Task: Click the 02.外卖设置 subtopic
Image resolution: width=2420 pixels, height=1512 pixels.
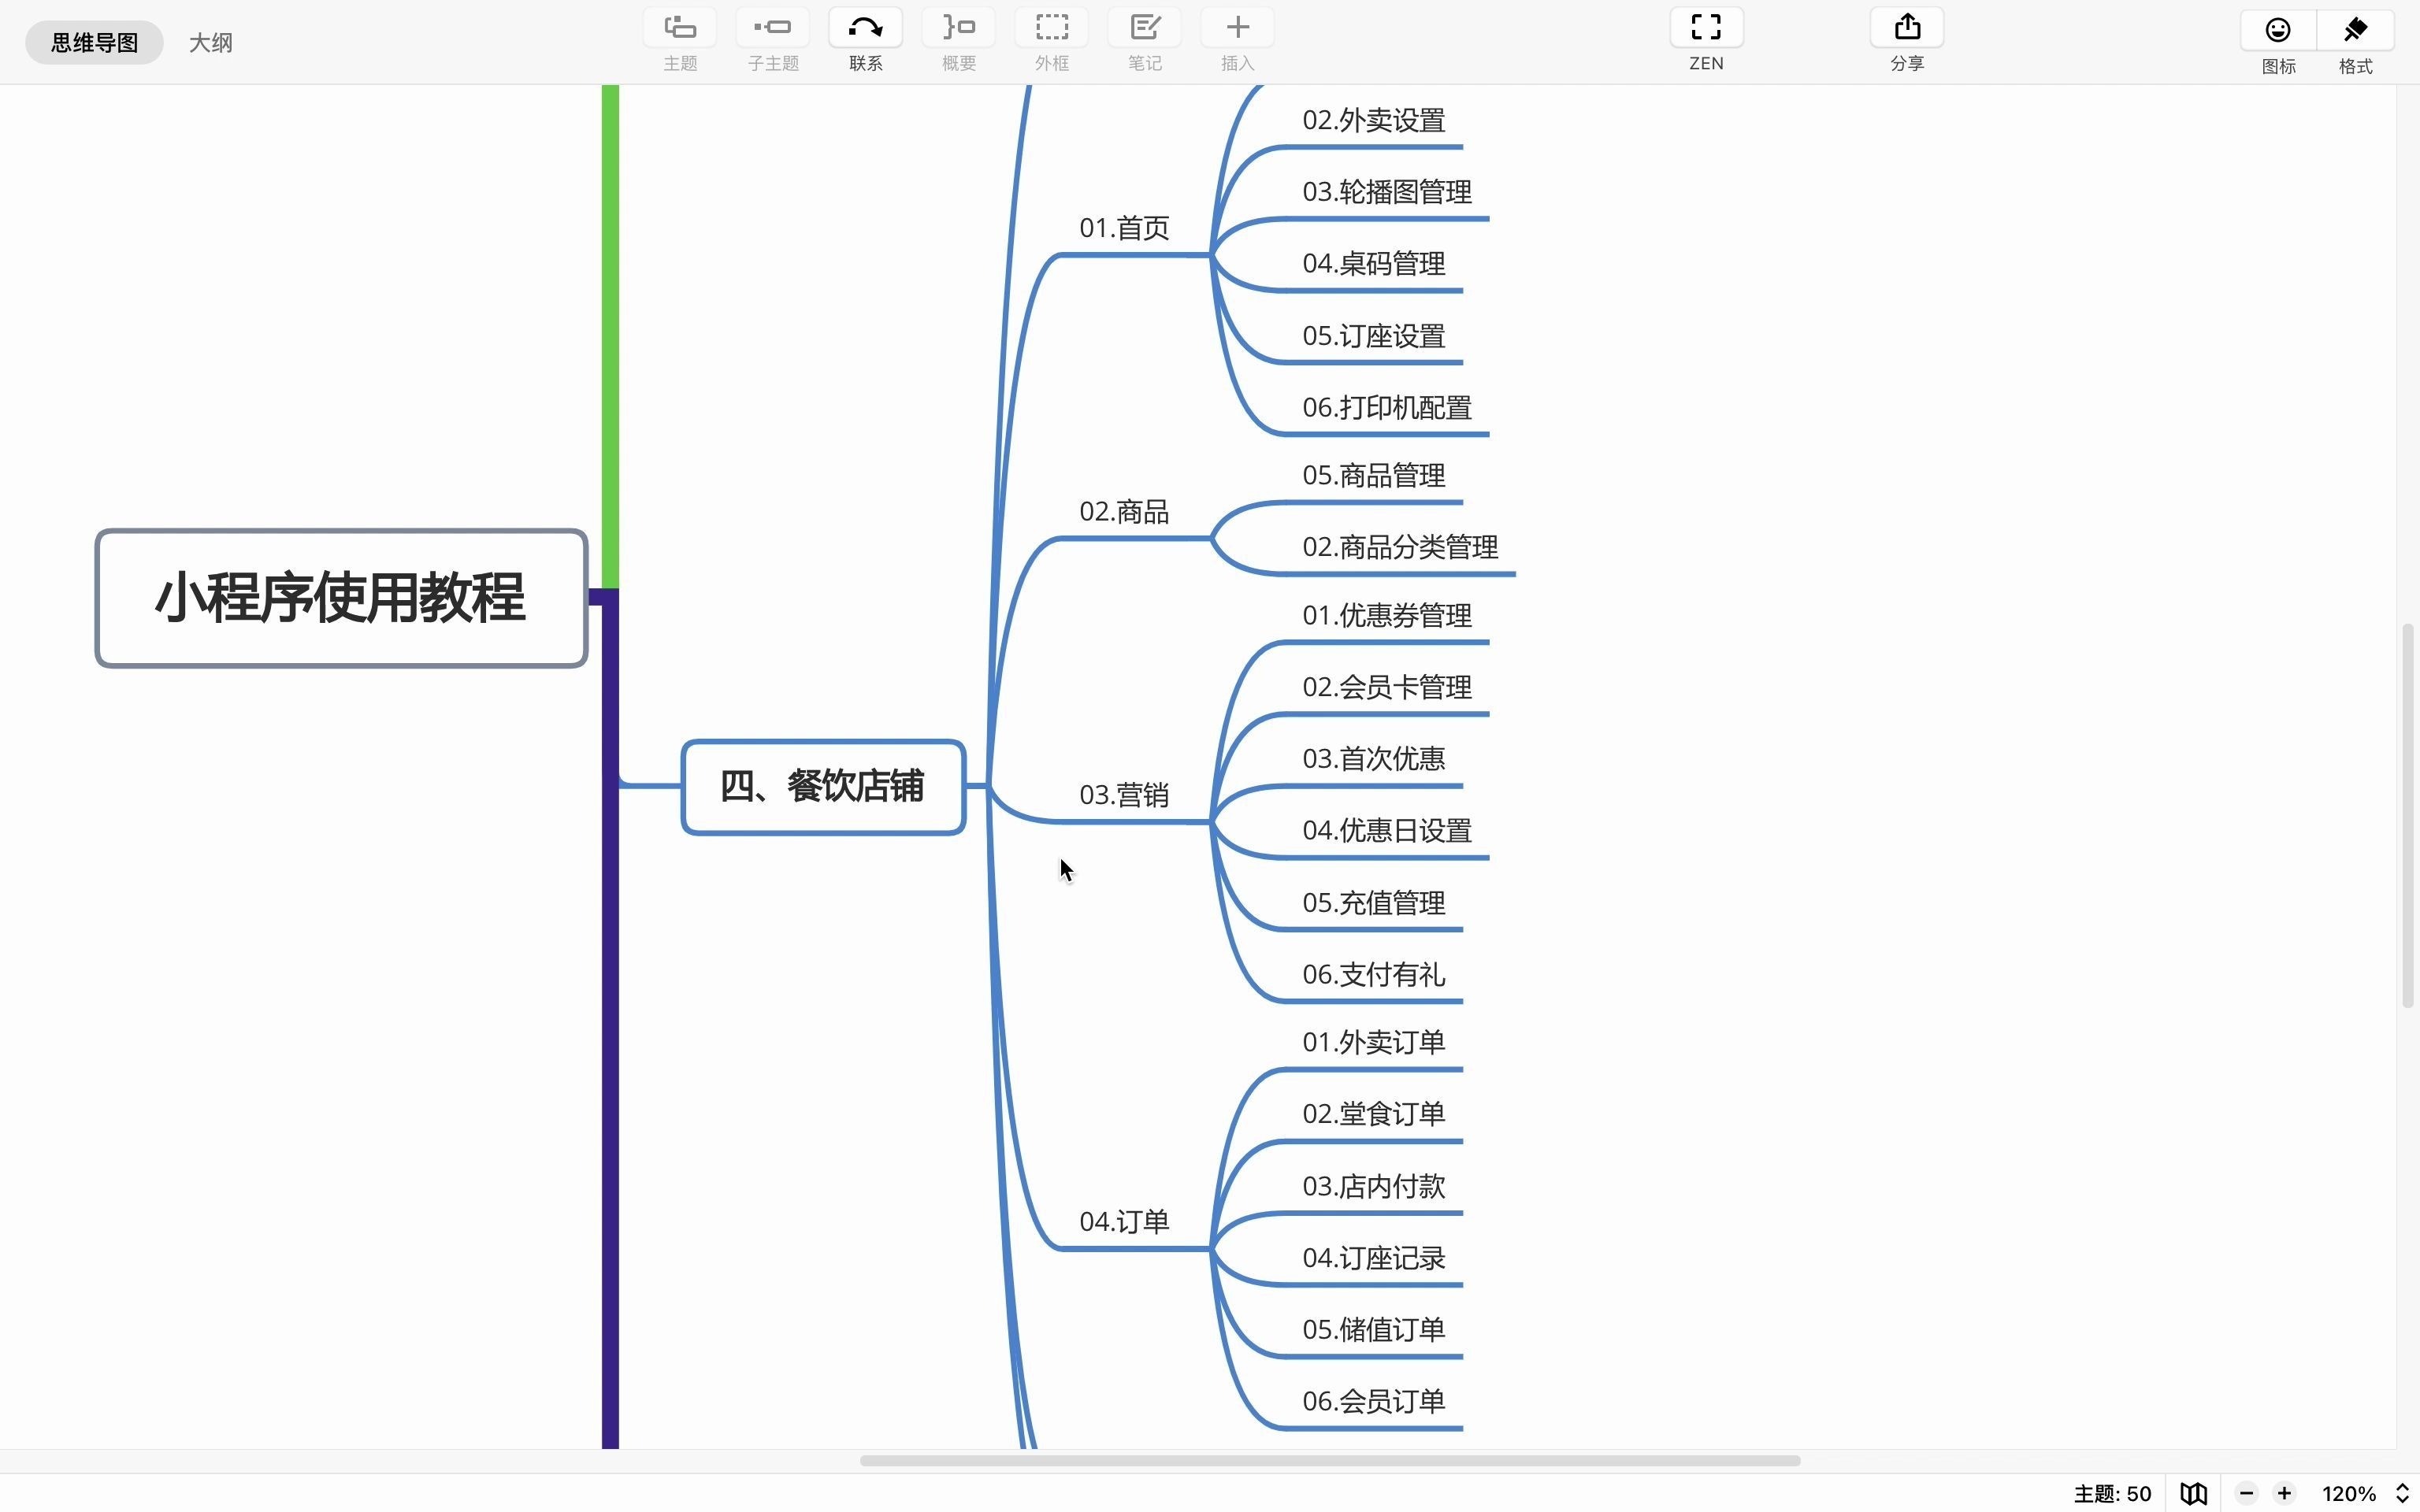Action: pyautogui.click(x=1373, y=121)
